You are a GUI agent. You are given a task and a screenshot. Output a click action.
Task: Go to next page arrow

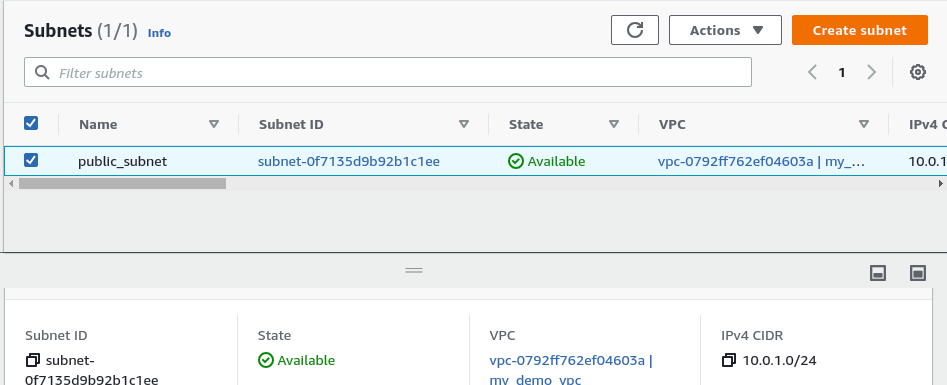point(871,73)
